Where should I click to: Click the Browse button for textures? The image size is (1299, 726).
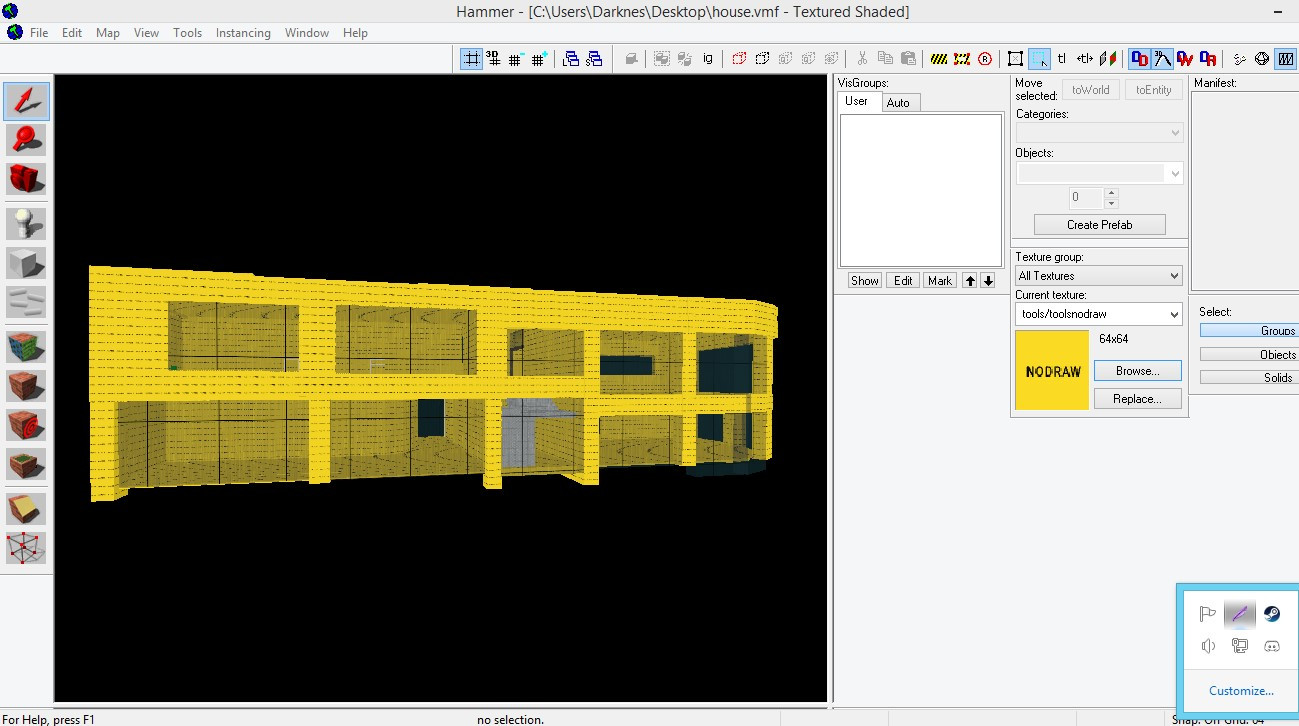click(x=1137, y=370)
